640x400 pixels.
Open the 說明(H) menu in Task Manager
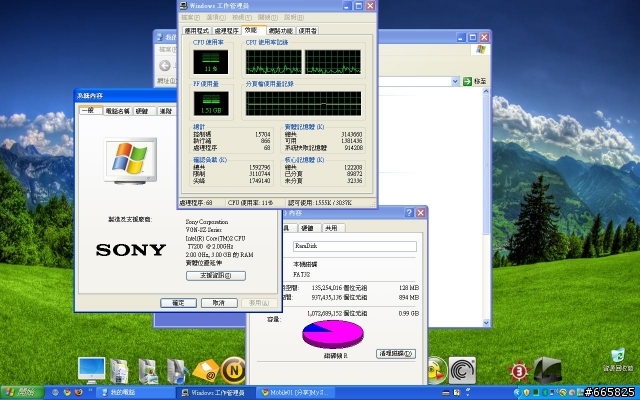click(294, 18)
